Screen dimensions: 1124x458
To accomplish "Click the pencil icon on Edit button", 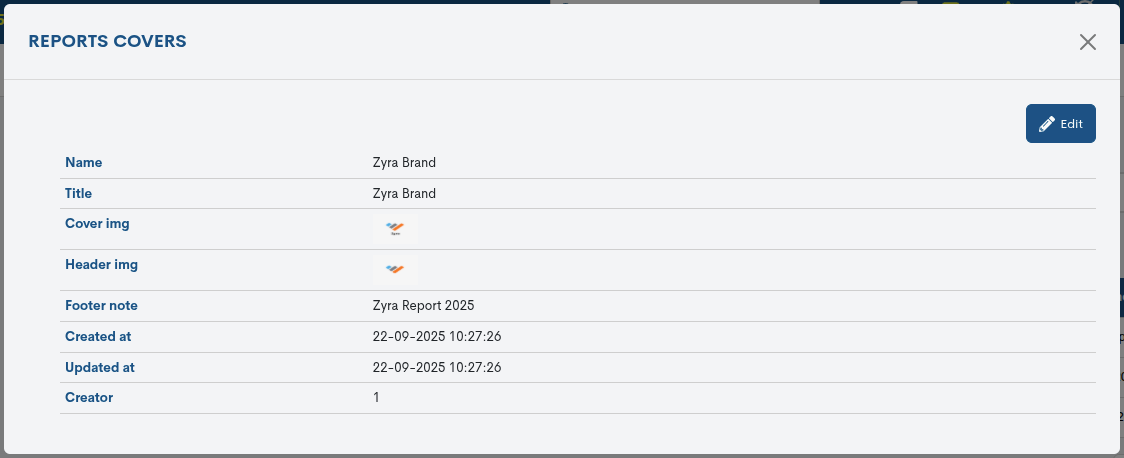I will pos(1047,124).
